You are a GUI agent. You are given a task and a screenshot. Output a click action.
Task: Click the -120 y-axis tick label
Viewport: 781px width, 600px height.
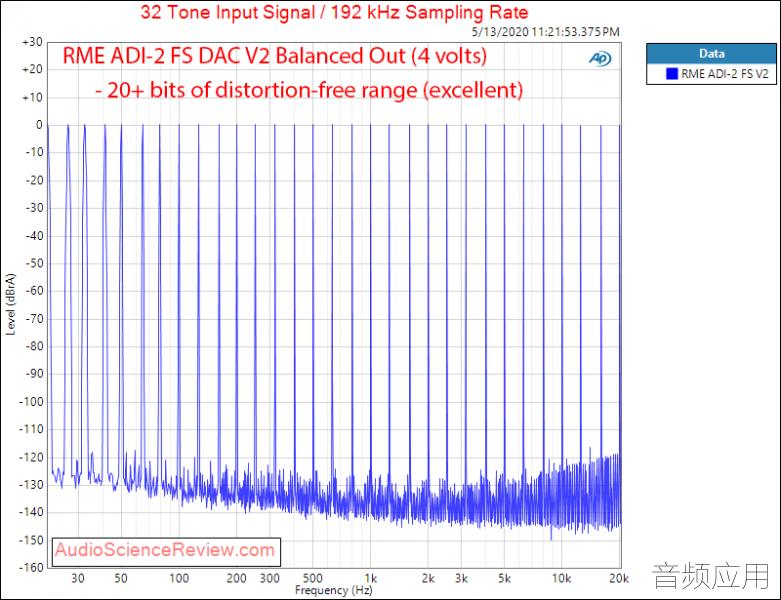31,457
